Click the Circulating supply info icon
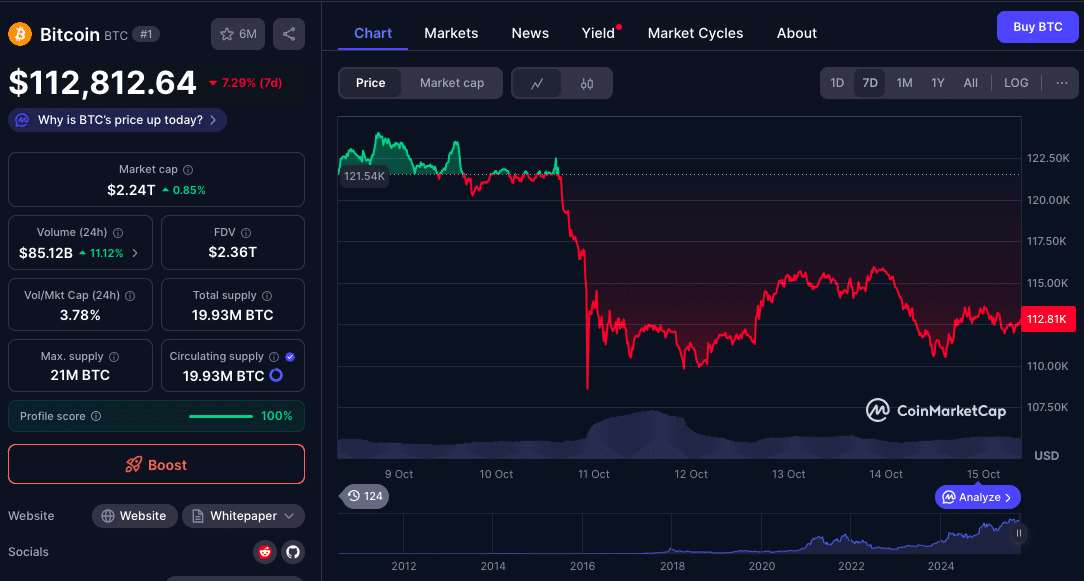The height and width of the screenshot is (581, 1084). coord(274,357)
